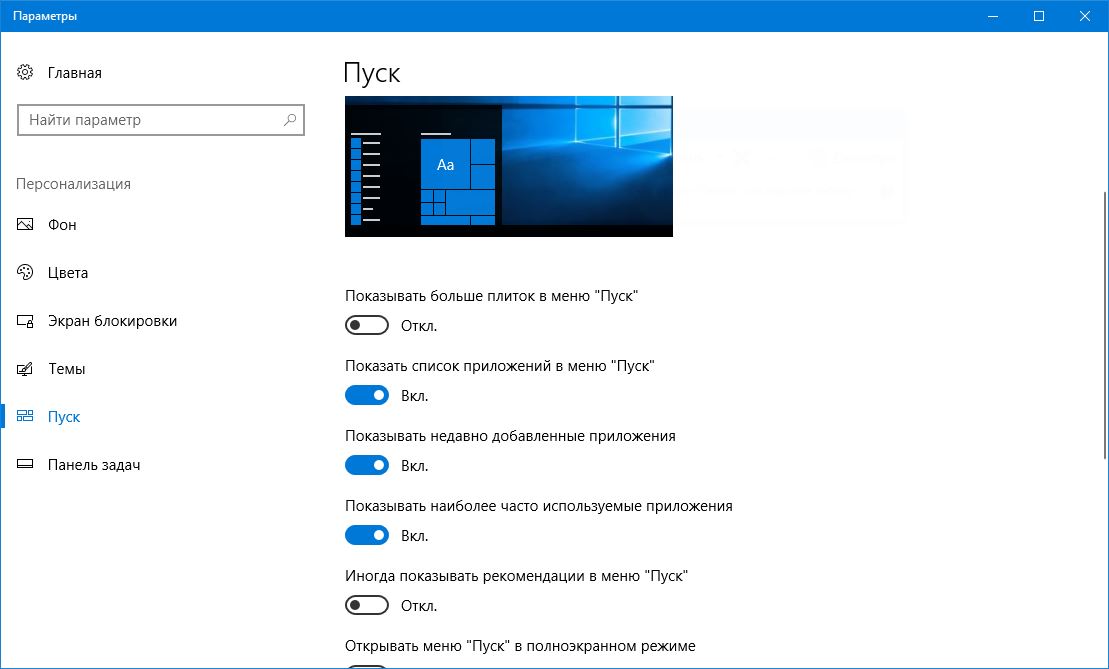Switch off наиболее часто используемые приложения

(x=367, y=535)
